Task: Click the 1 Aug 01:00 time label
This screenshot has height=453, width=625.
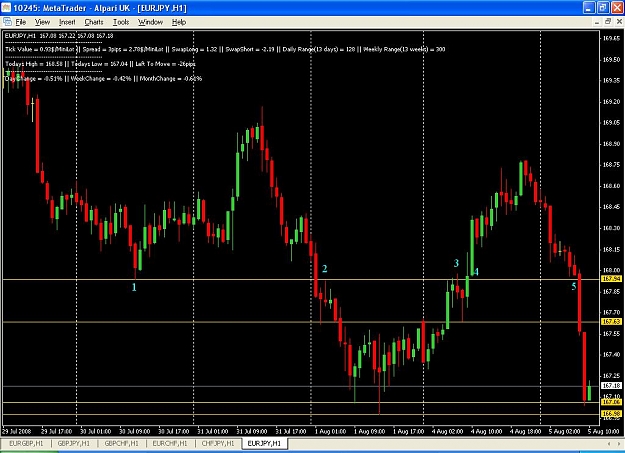Action: tap(330, 431)
